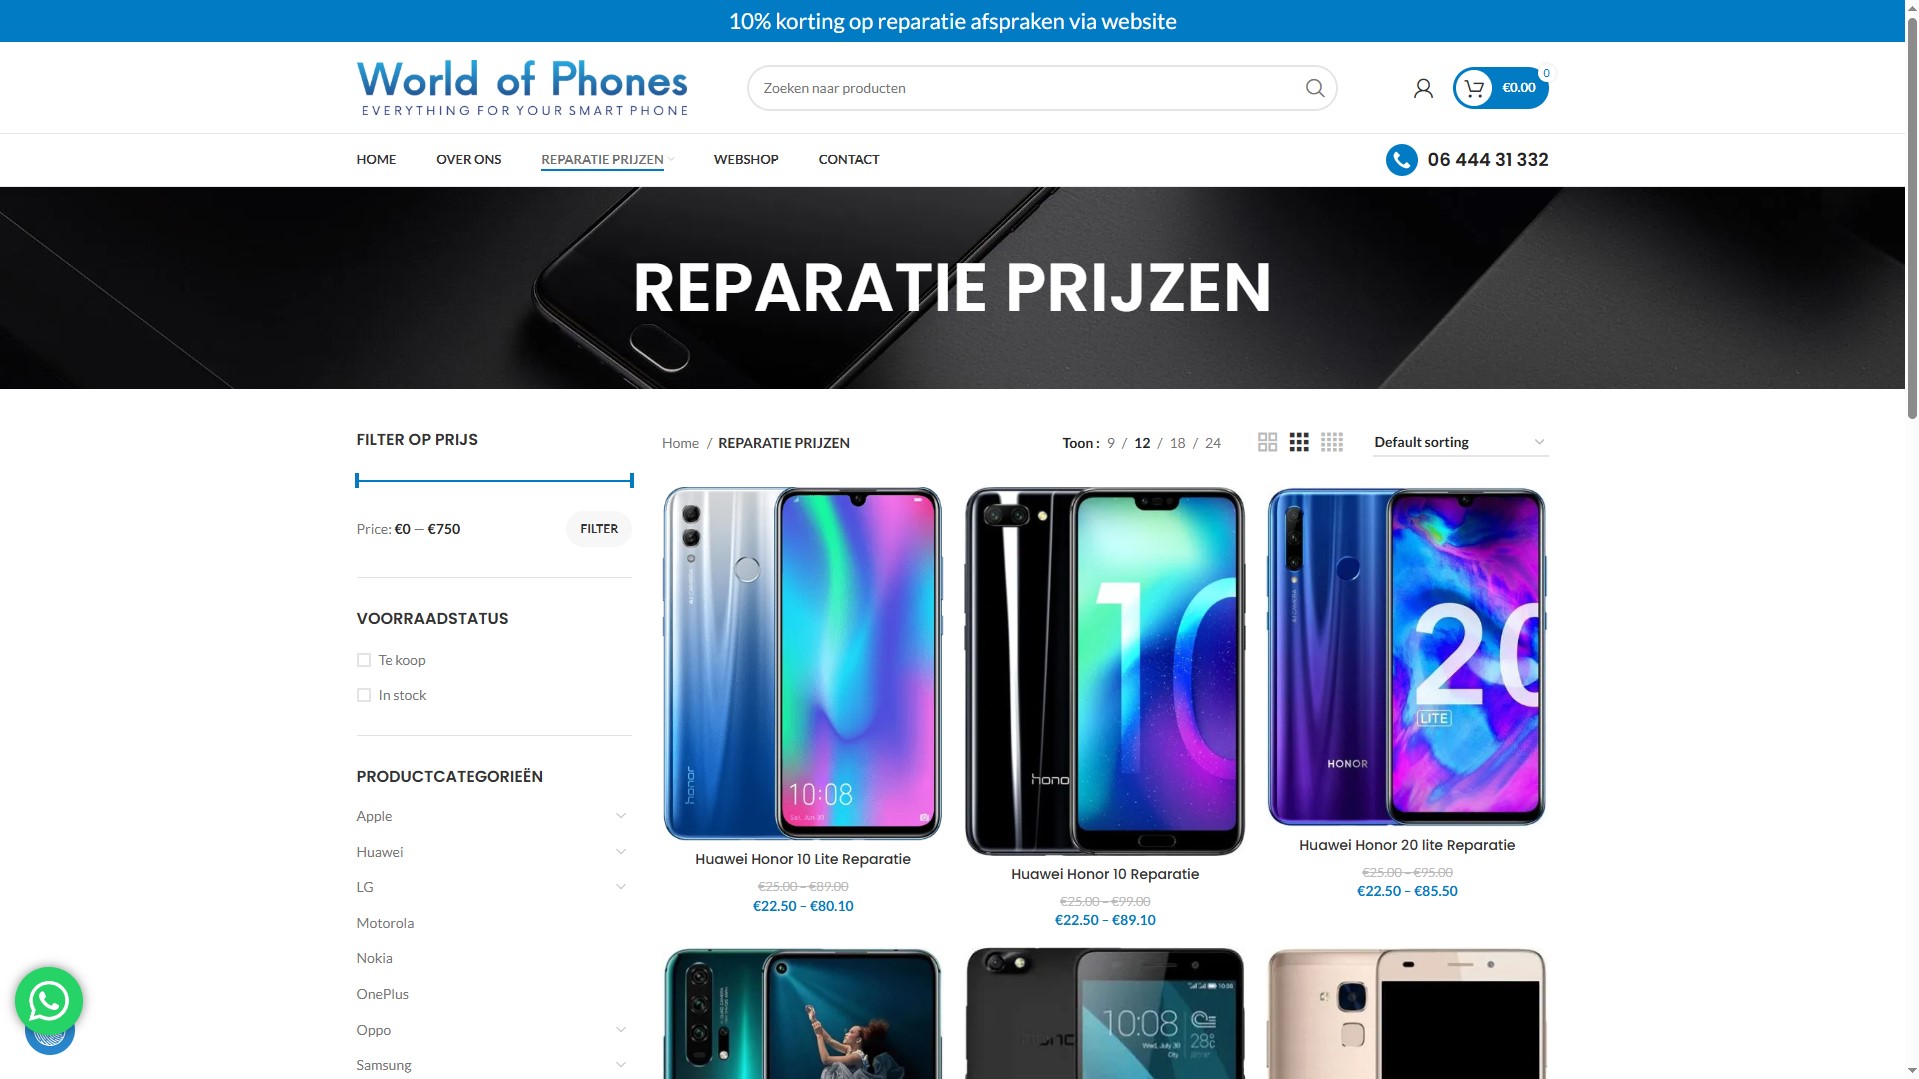
Task: Click the FILTER price button
Action: coord(599,529)
